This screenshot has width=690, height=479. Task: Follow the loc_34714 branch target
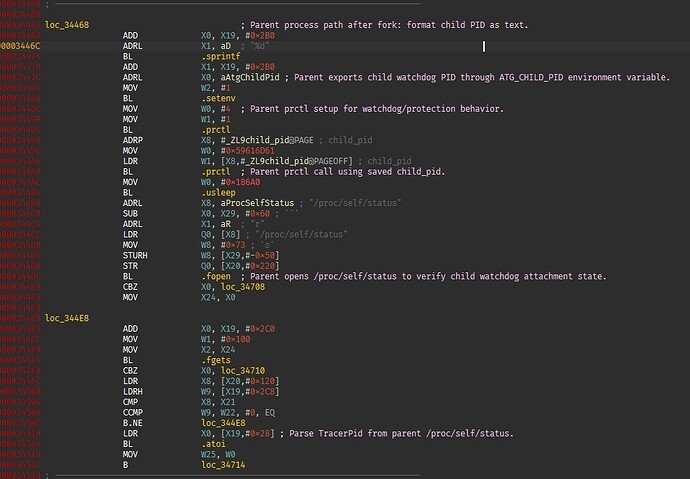tap(223, 465)
